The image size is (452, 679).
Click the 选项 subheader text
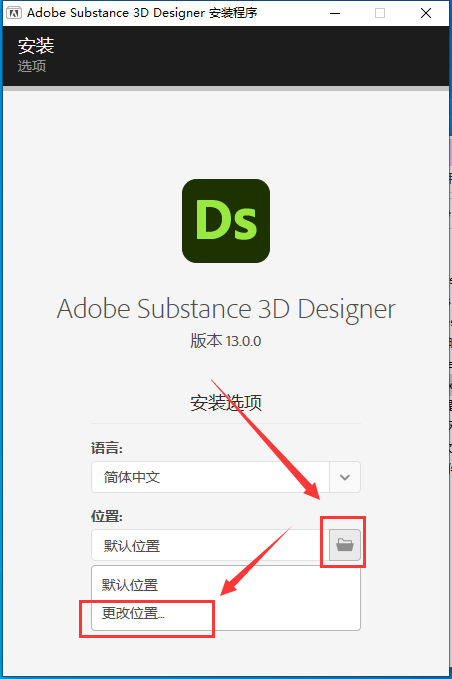point(32,66)
